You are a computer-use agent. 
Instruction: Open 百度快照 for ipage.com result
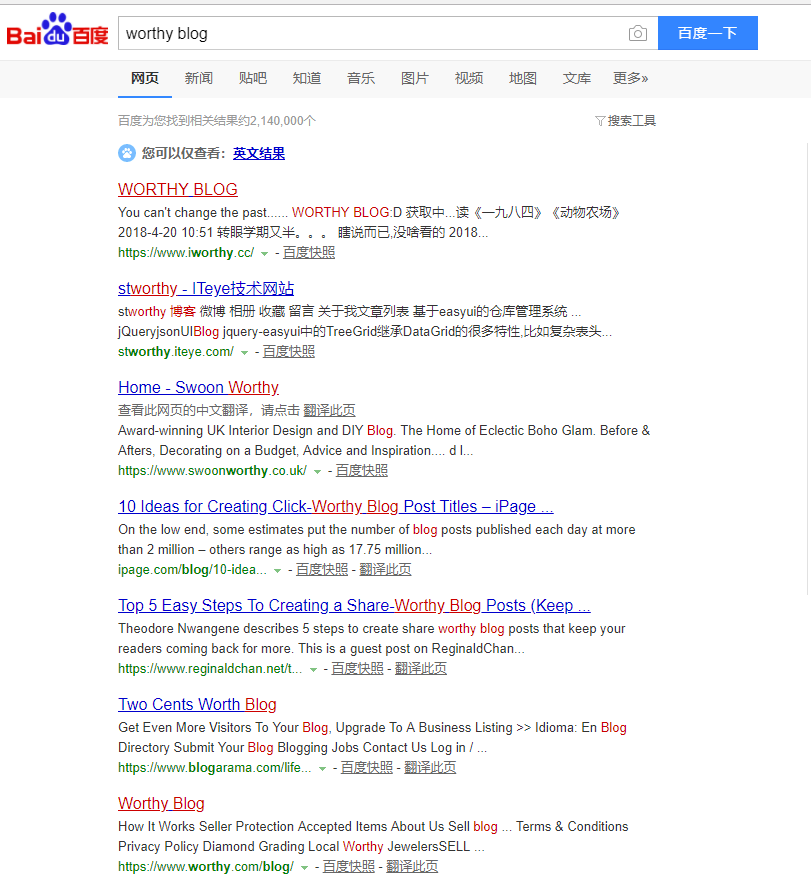pyautogui.click(x=322, y=570)
